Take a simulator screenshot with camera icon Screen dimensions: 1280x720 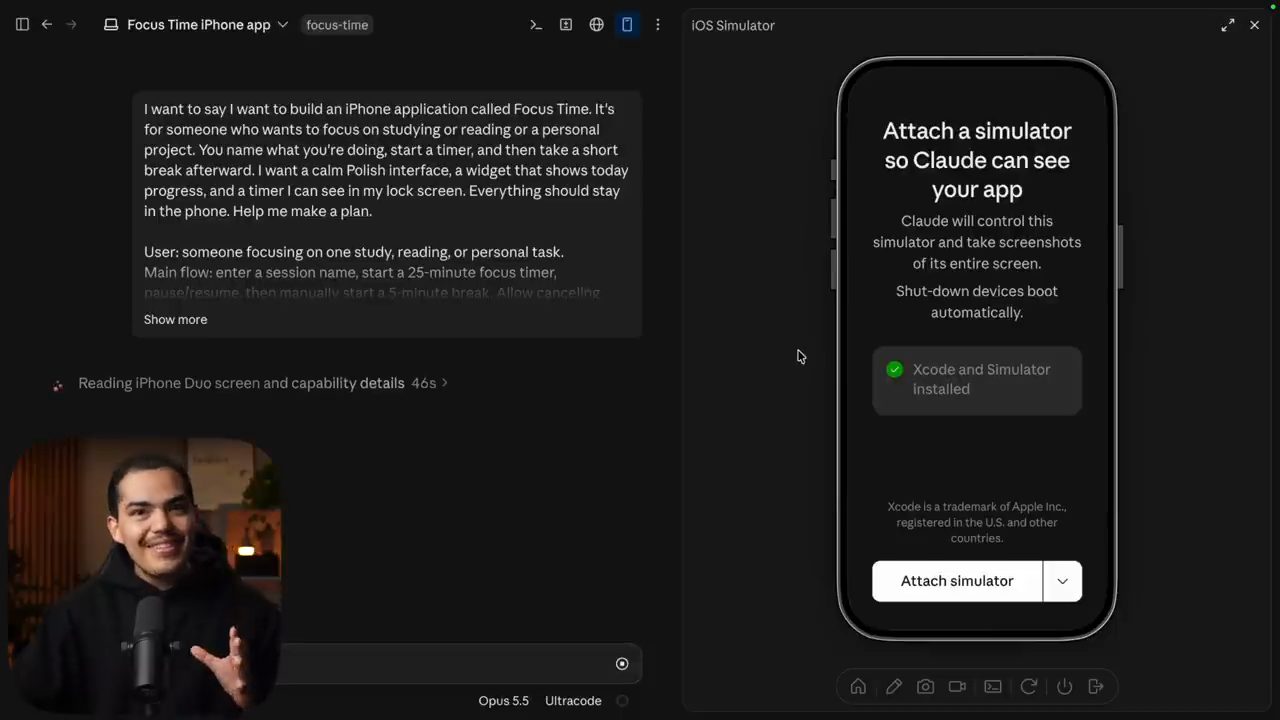coord(926,686)
